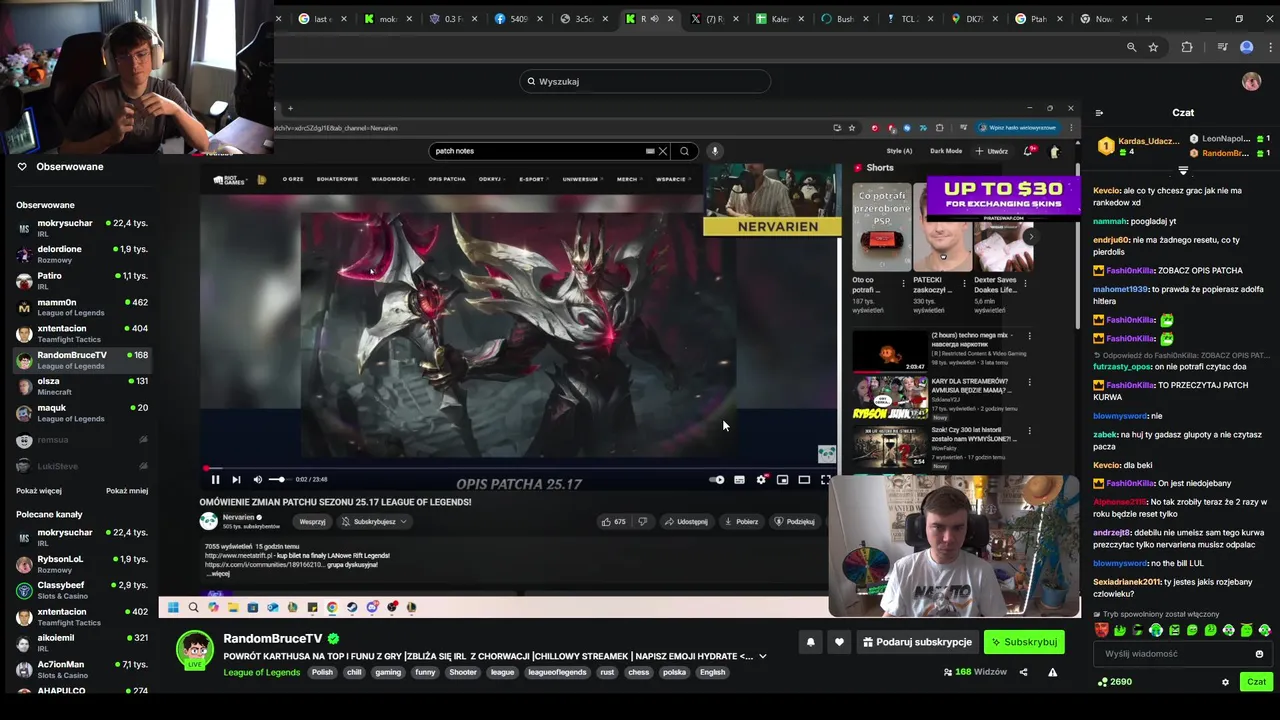Click the Udostępnij share button

pyautogui.click(x=685, y=521)
